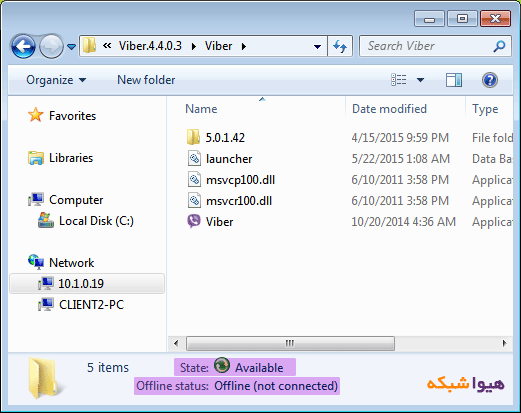The height and width of the screenshot is (413, 521).
Task: Click the 5.0.1.42 folder icon
Action: coord(193,137)
